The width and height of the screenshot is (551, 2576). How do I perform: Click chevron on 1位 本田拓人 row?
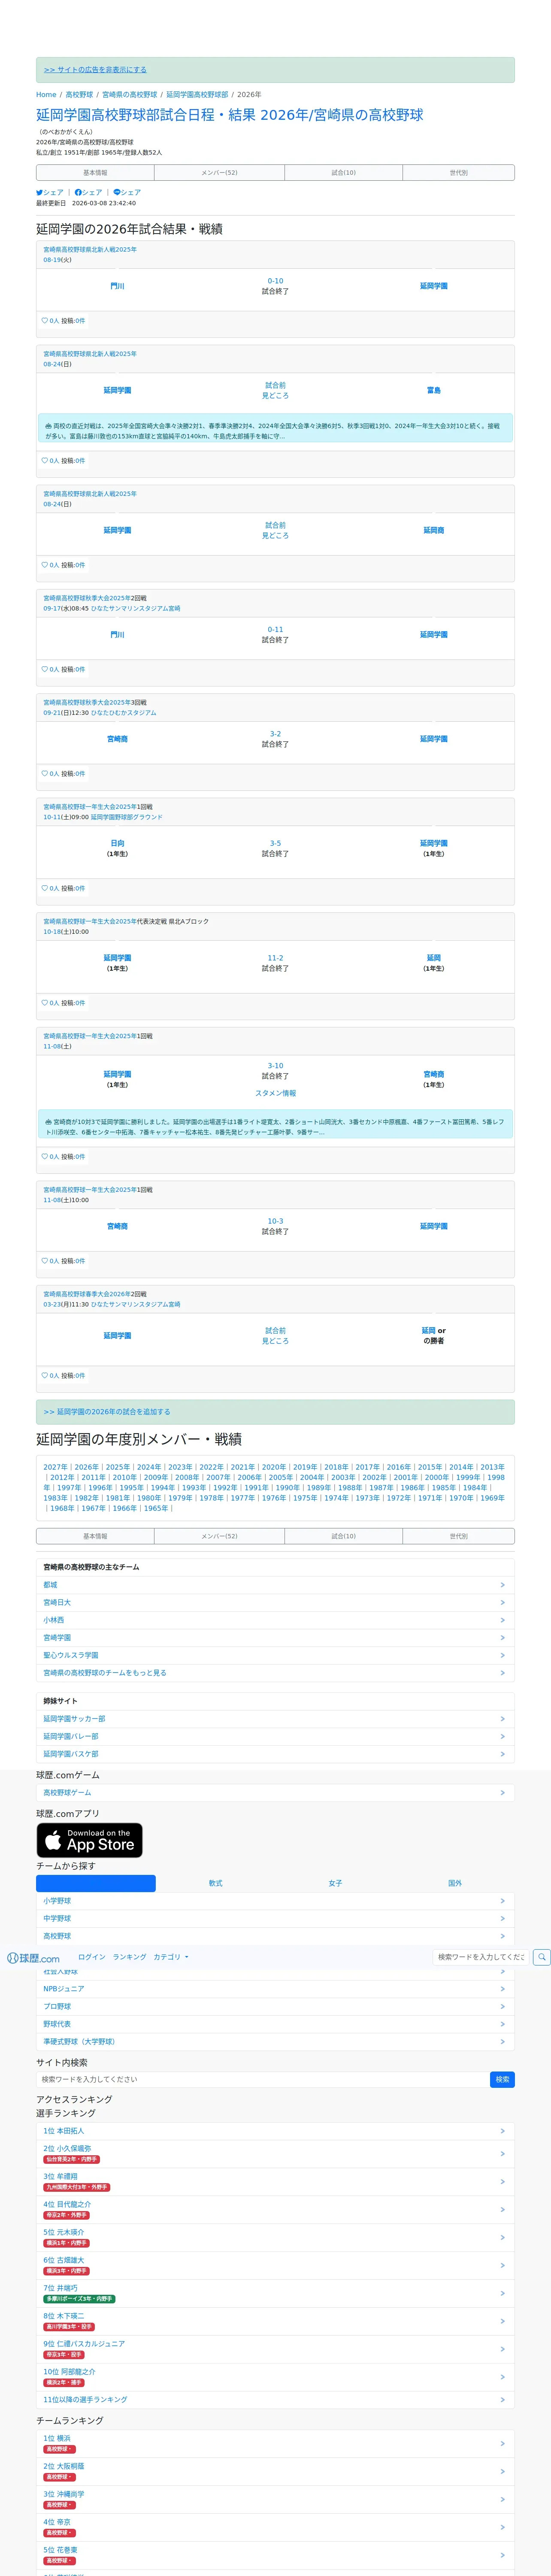502,2131
